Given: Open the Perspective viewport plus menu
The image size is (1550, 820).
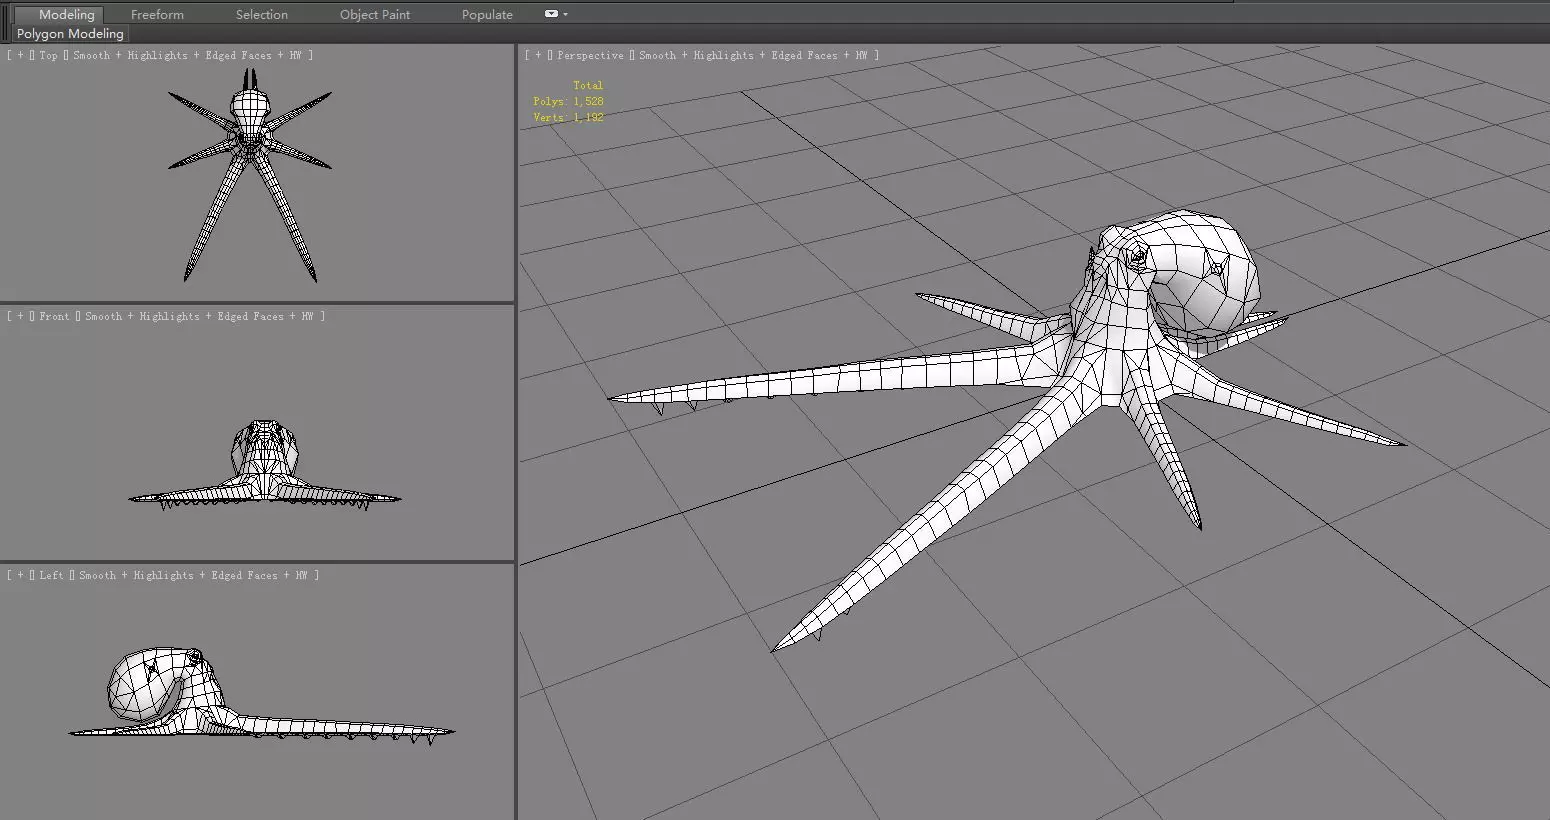Looking at the screenshot, I should click(x=538, y=56).
